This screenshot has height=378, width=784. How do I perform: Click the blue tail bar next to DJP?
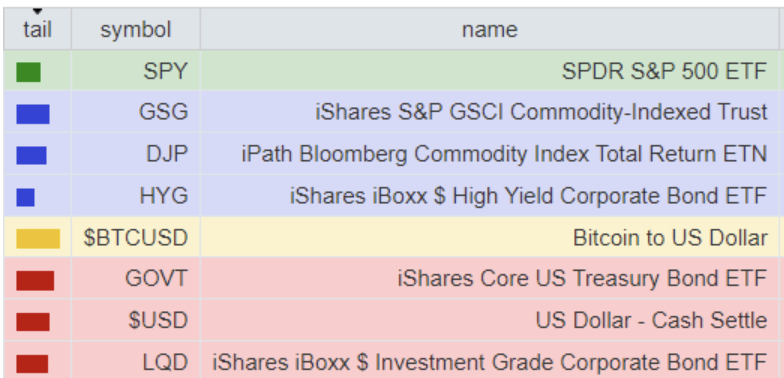tap(32, 156)
